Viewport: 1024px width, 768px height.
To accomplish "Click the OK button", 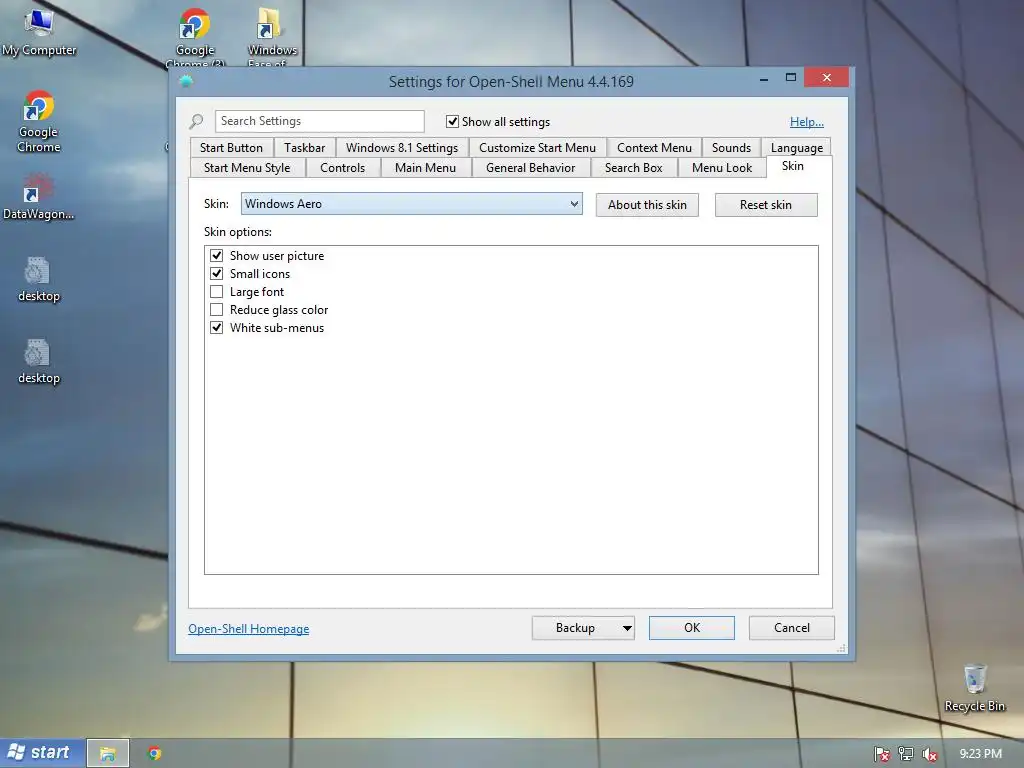I will pos(692,628).
